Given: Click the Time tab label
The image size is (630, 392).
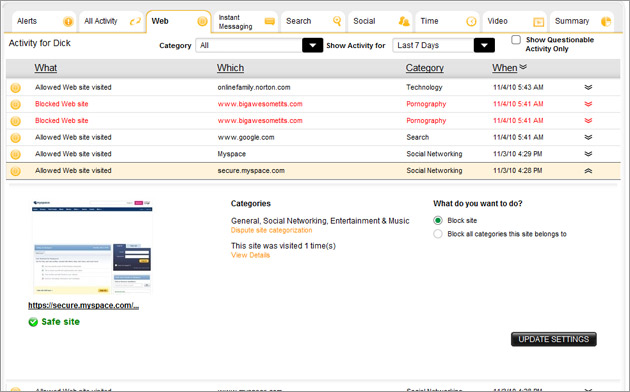Looking at the screenshot, I should coord(429,21).
